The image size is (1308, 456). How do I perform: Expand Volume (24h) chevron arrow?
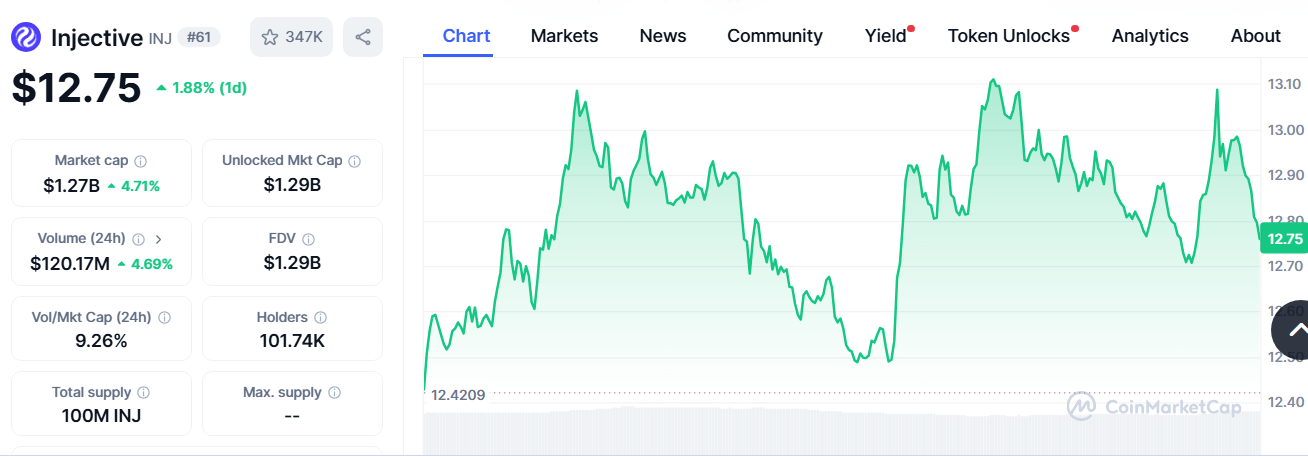pos(158,239)
